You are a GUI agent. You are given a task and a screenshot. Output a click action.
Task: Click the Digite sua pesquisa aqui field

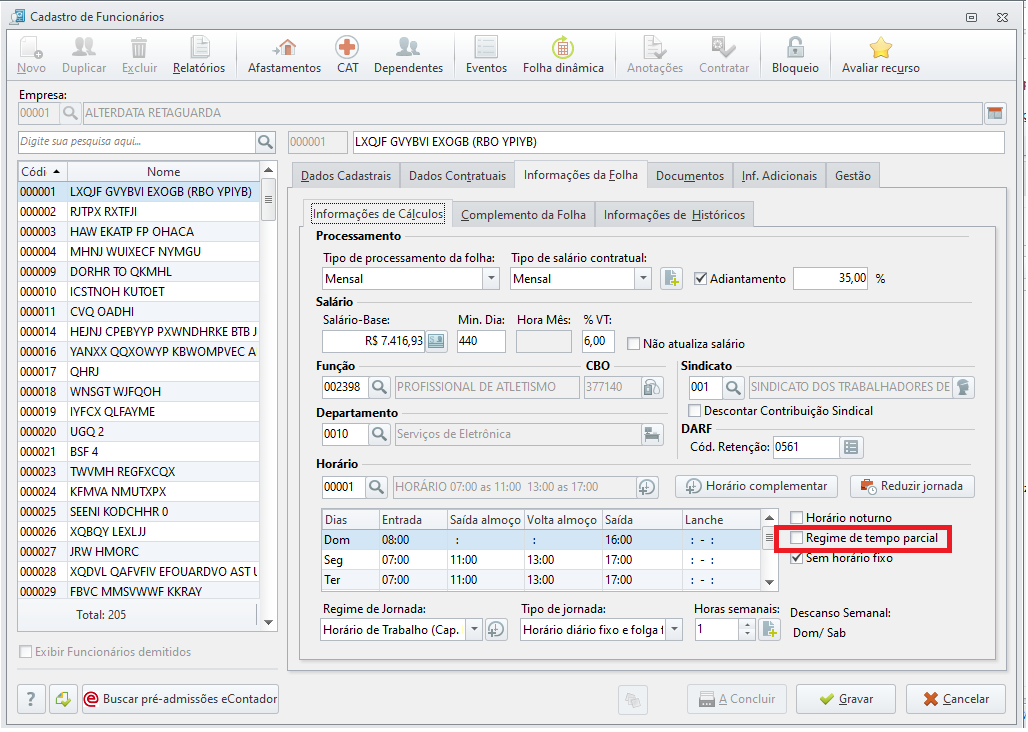coord(136,142)
